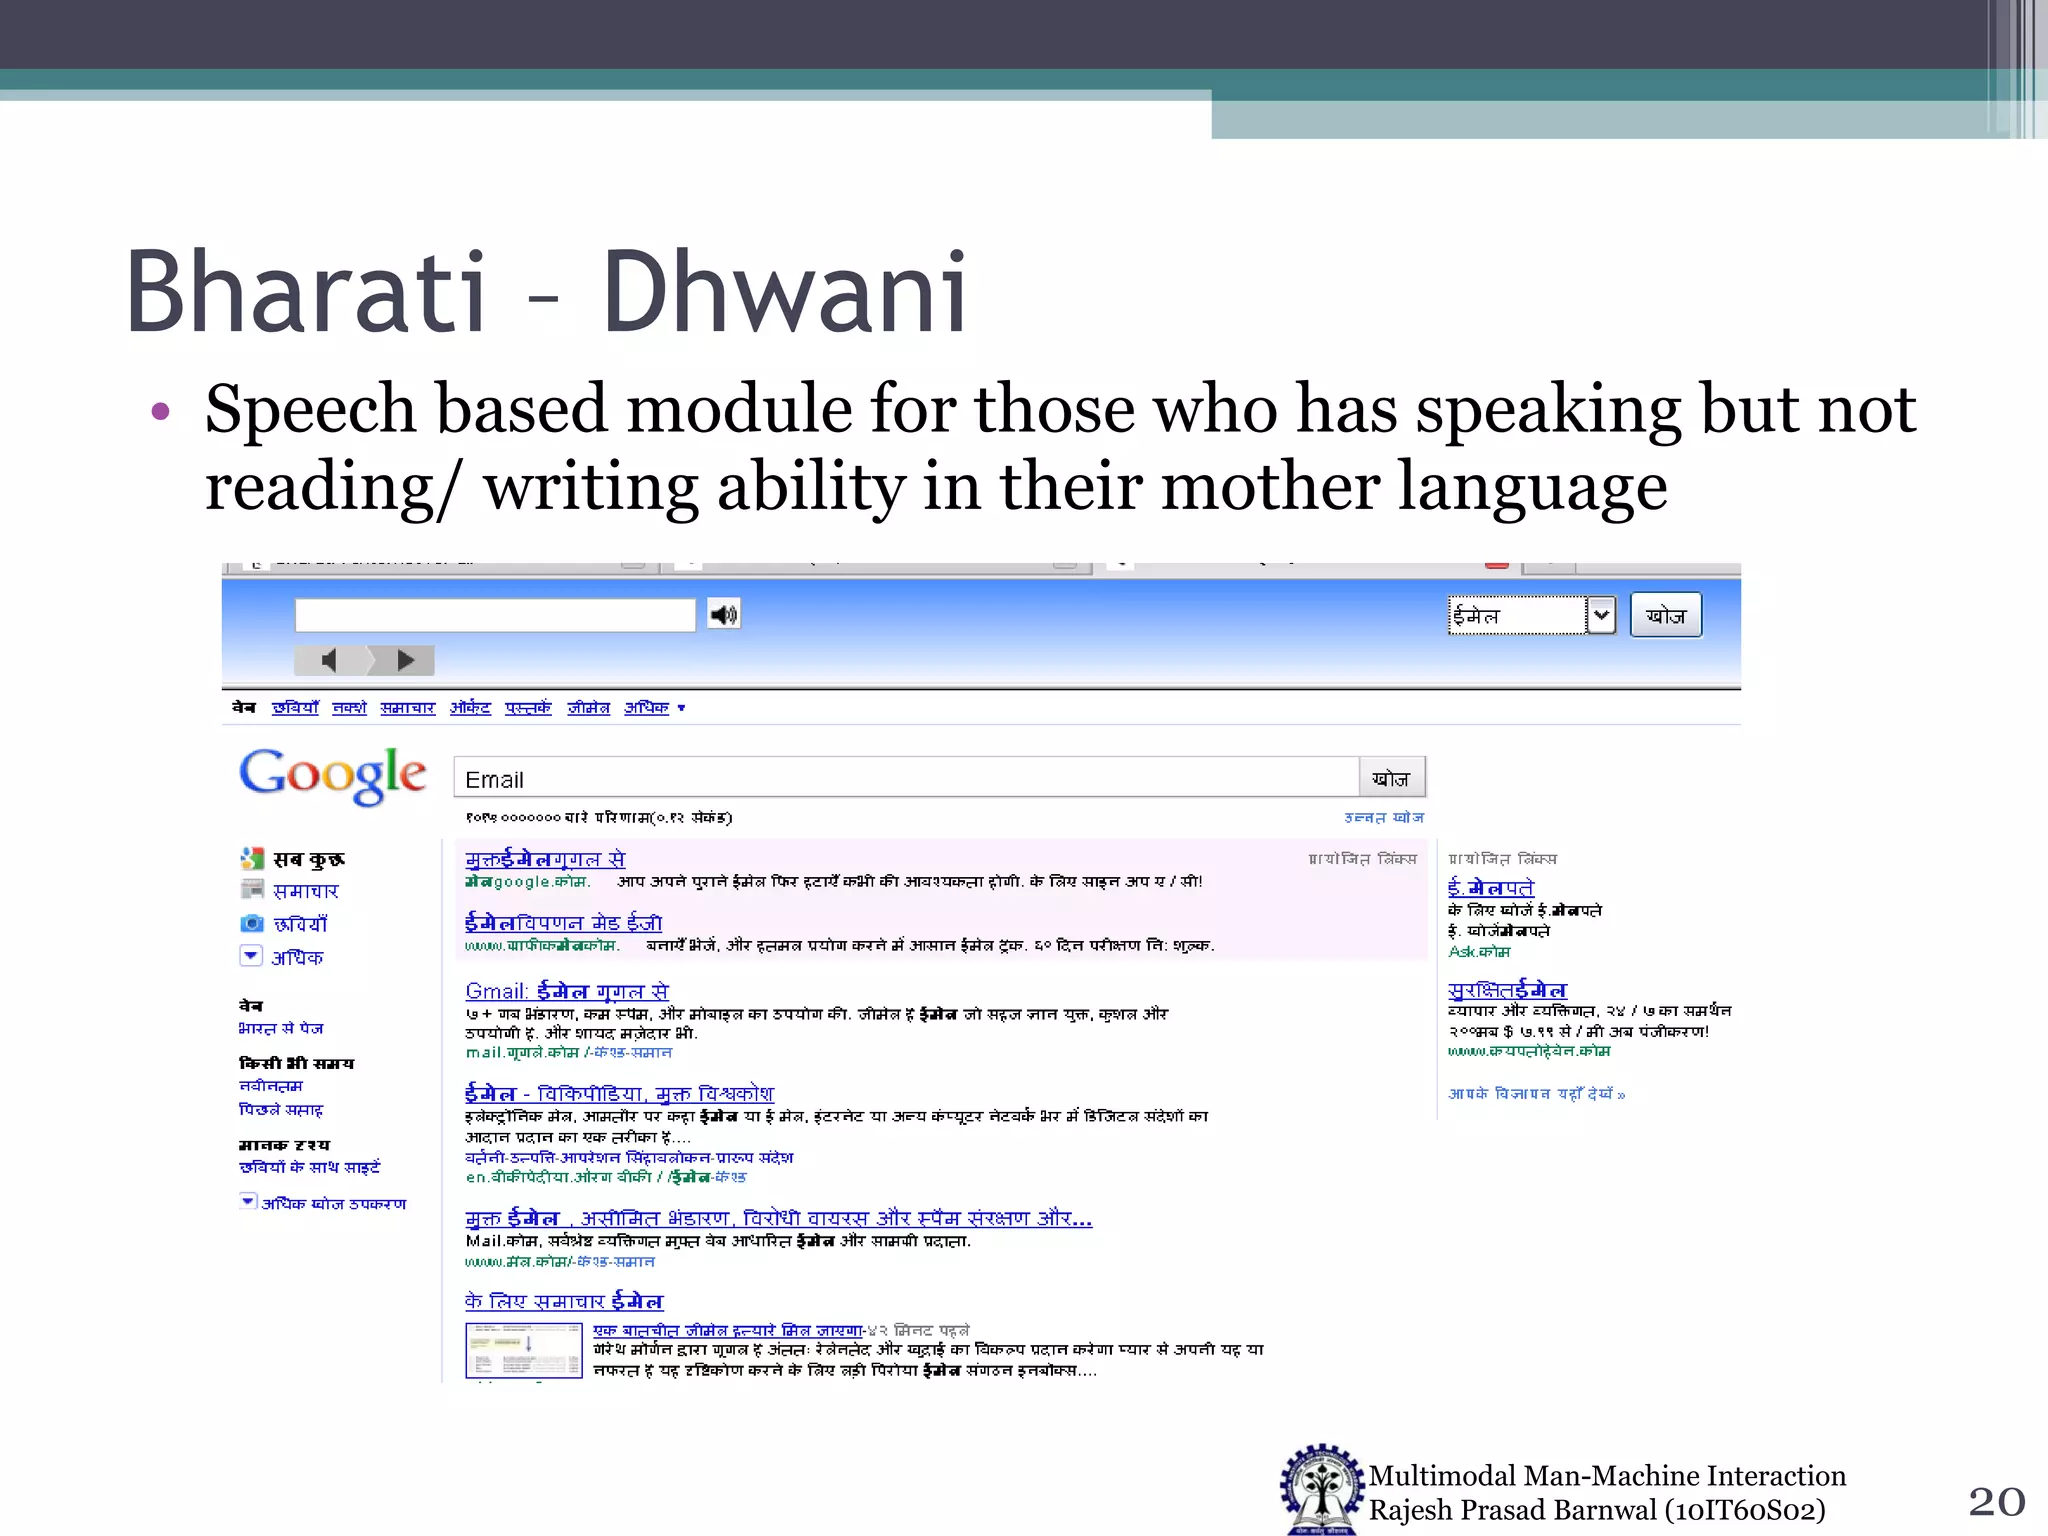
Task: Open the समाचार link in the left sidebar
Action: point(306,891)
